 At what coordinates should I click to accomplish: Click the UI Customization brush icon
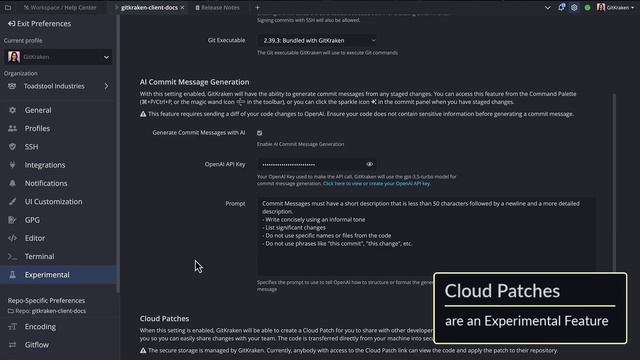tap(13, 202)
